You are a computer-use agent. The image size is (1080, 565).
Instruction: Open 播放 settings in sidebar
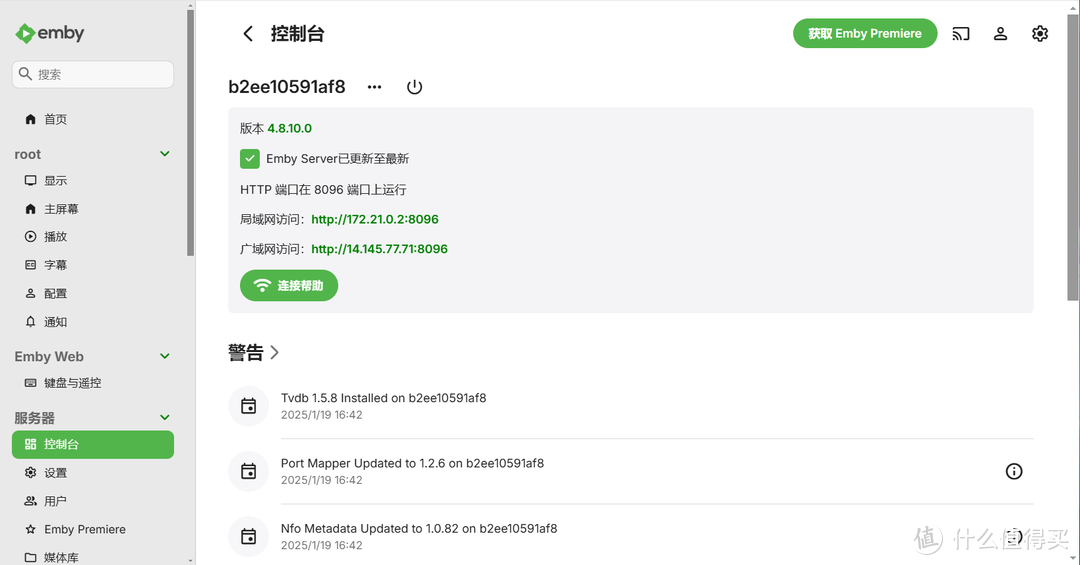coord(92,236)
